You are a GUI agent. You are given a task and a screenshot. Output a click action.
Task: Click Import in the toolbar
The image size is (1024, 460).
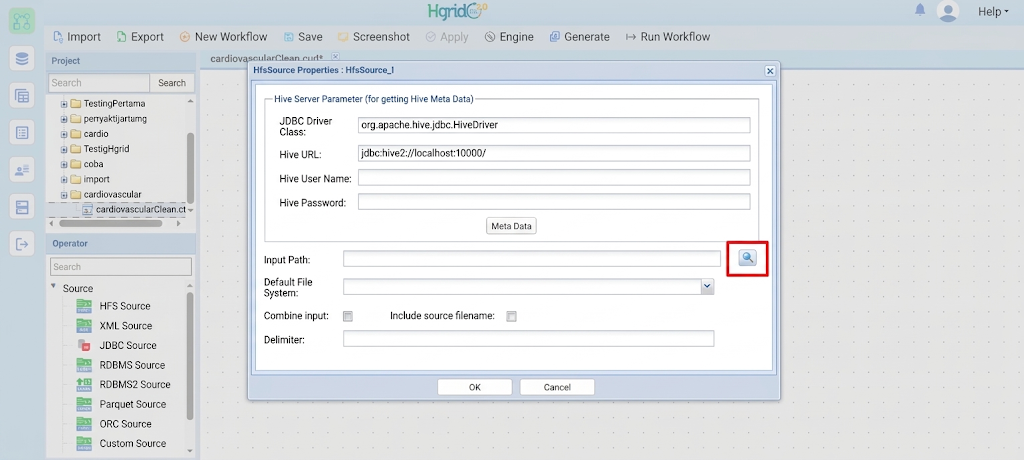pos(76,37)
